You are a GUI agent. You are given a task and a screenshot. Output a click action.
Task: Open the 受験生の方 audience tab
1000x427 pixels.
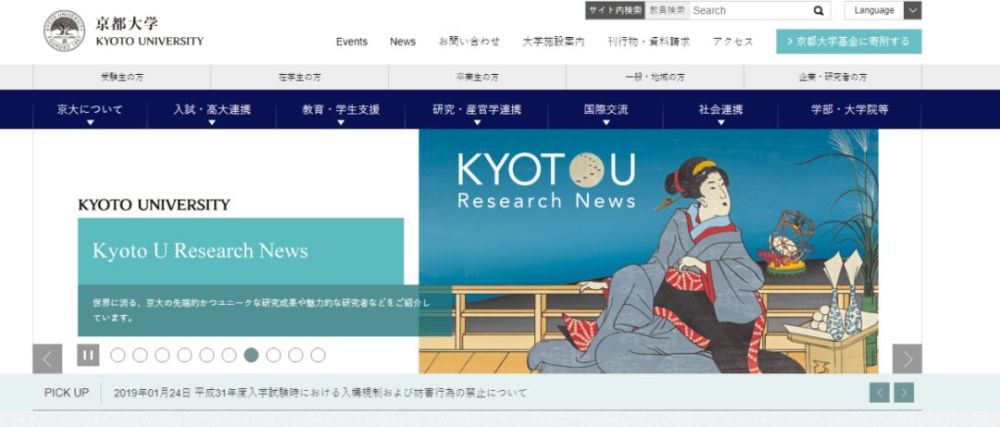click(122, 77)
